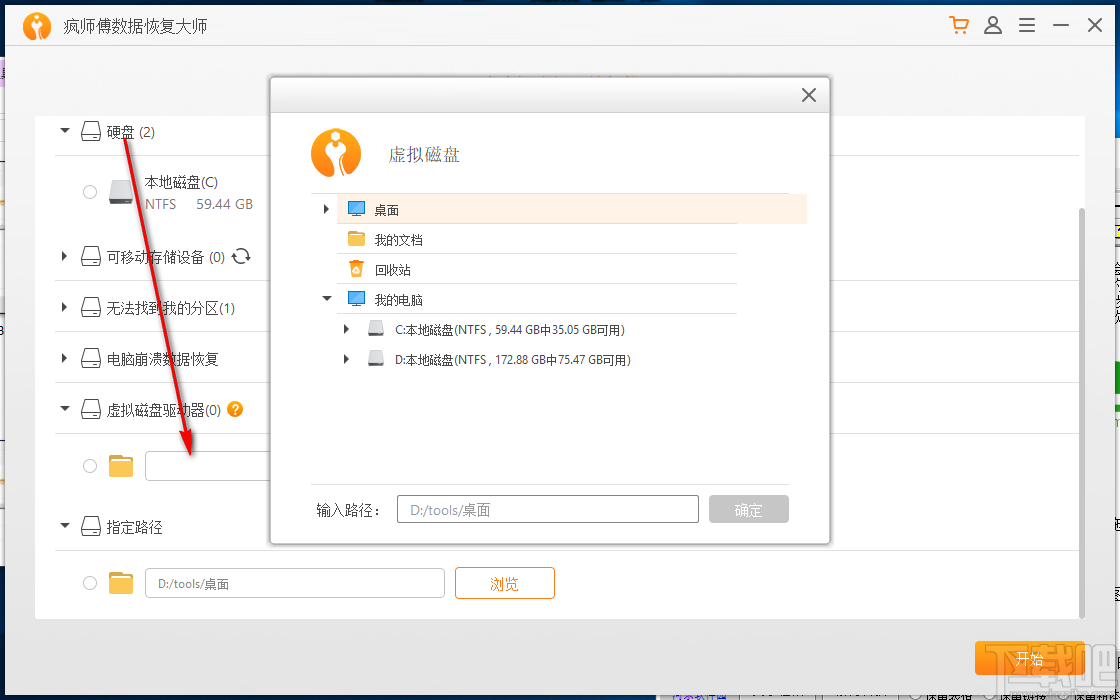This screenshot has width=1120, height=700.
Task: Click the 电脑崩溃数据恢复 label
Action: (162, 359)
